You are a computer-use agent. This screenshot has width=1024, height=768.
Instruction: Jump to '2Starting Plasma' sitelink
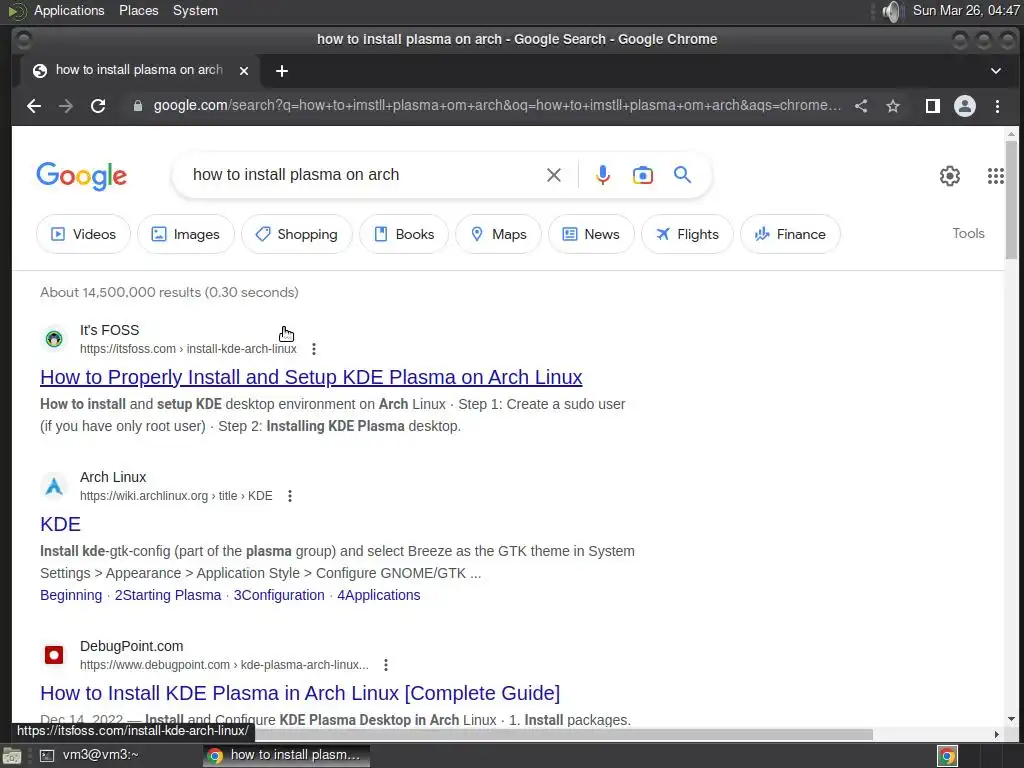click(x=168, y=595)
